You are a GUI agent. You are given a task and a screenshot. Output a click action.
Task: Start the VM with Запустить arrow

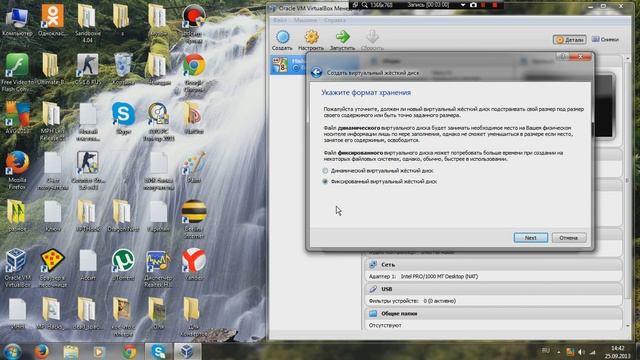(x=342, y=37)
